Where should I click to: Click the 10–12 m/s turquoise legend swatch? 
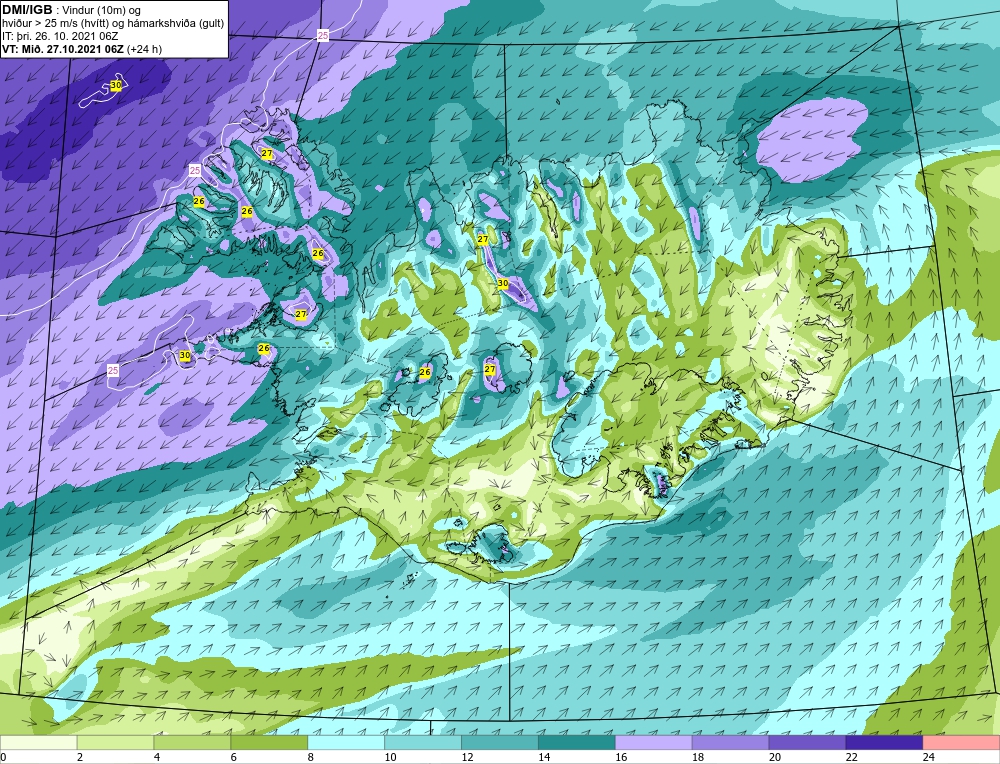[x=423, y=743]
